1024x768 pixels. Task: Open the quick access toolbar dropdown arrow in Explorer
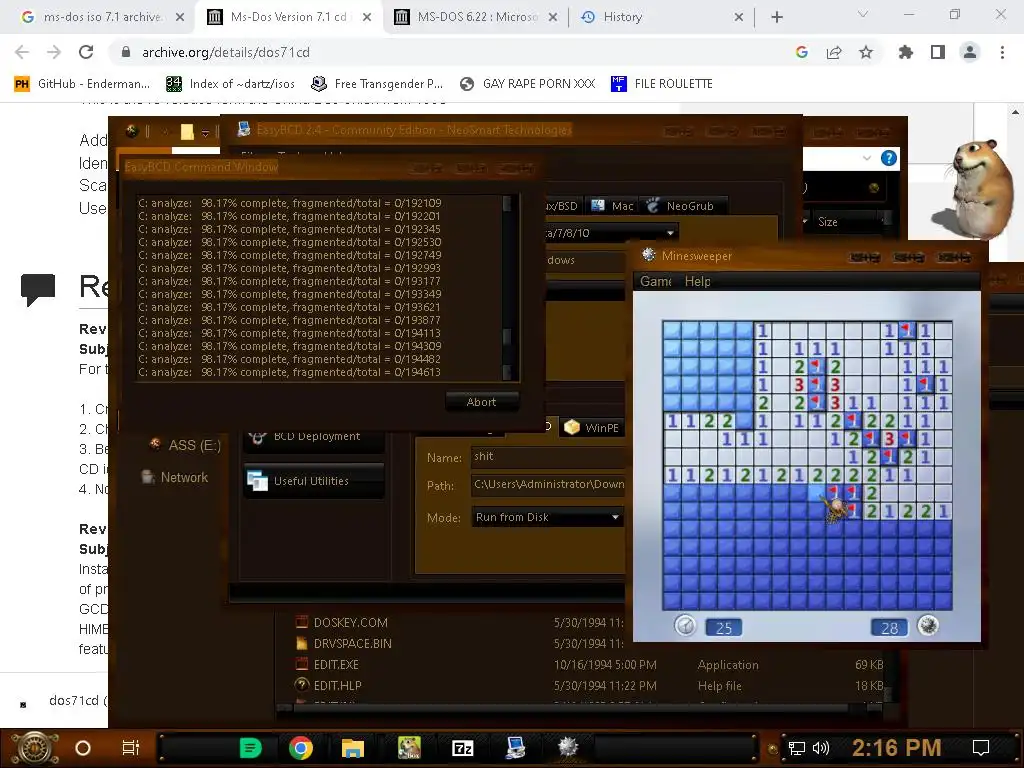pyautogui.click(x=205, y=133)
